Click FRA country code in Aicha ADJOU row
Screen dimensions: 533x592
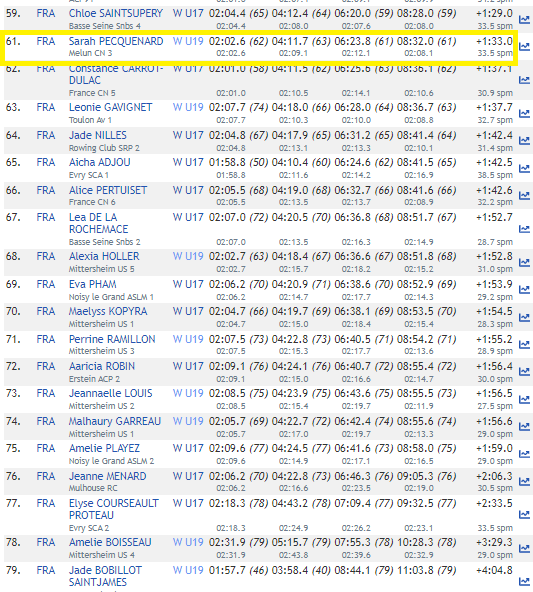pos(46,162)
